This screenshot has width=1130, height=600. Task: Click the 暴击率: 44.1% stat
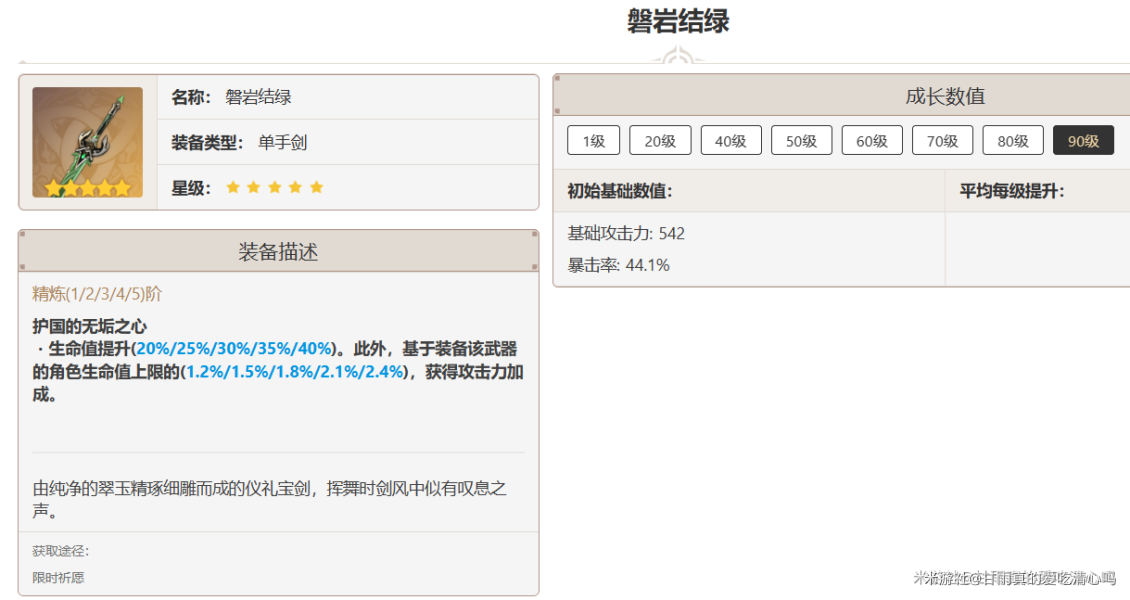(x=618, y=266)
